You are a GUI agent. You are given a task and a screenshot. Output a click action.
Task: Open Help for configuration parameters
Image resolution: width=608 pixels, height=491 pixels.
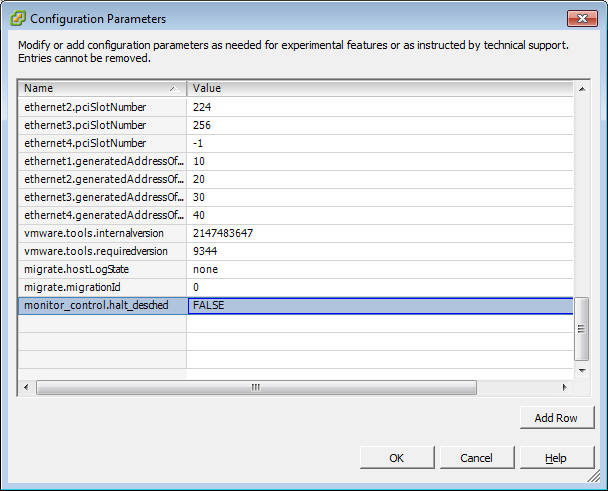[556, 458]
